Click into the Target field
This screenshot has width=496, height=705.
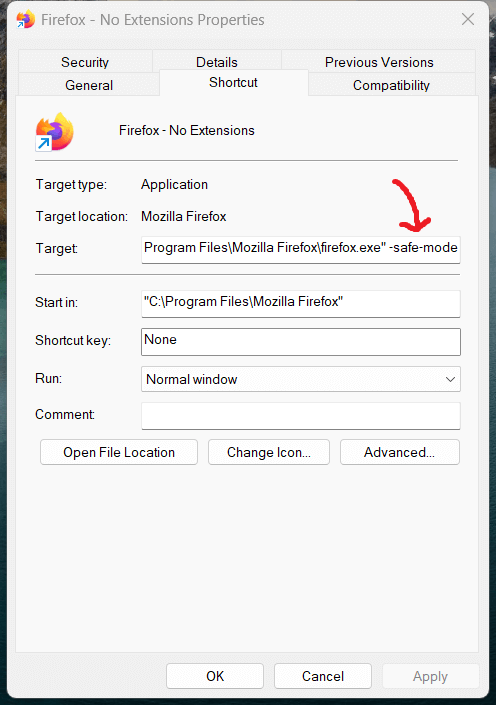point(300,250)
